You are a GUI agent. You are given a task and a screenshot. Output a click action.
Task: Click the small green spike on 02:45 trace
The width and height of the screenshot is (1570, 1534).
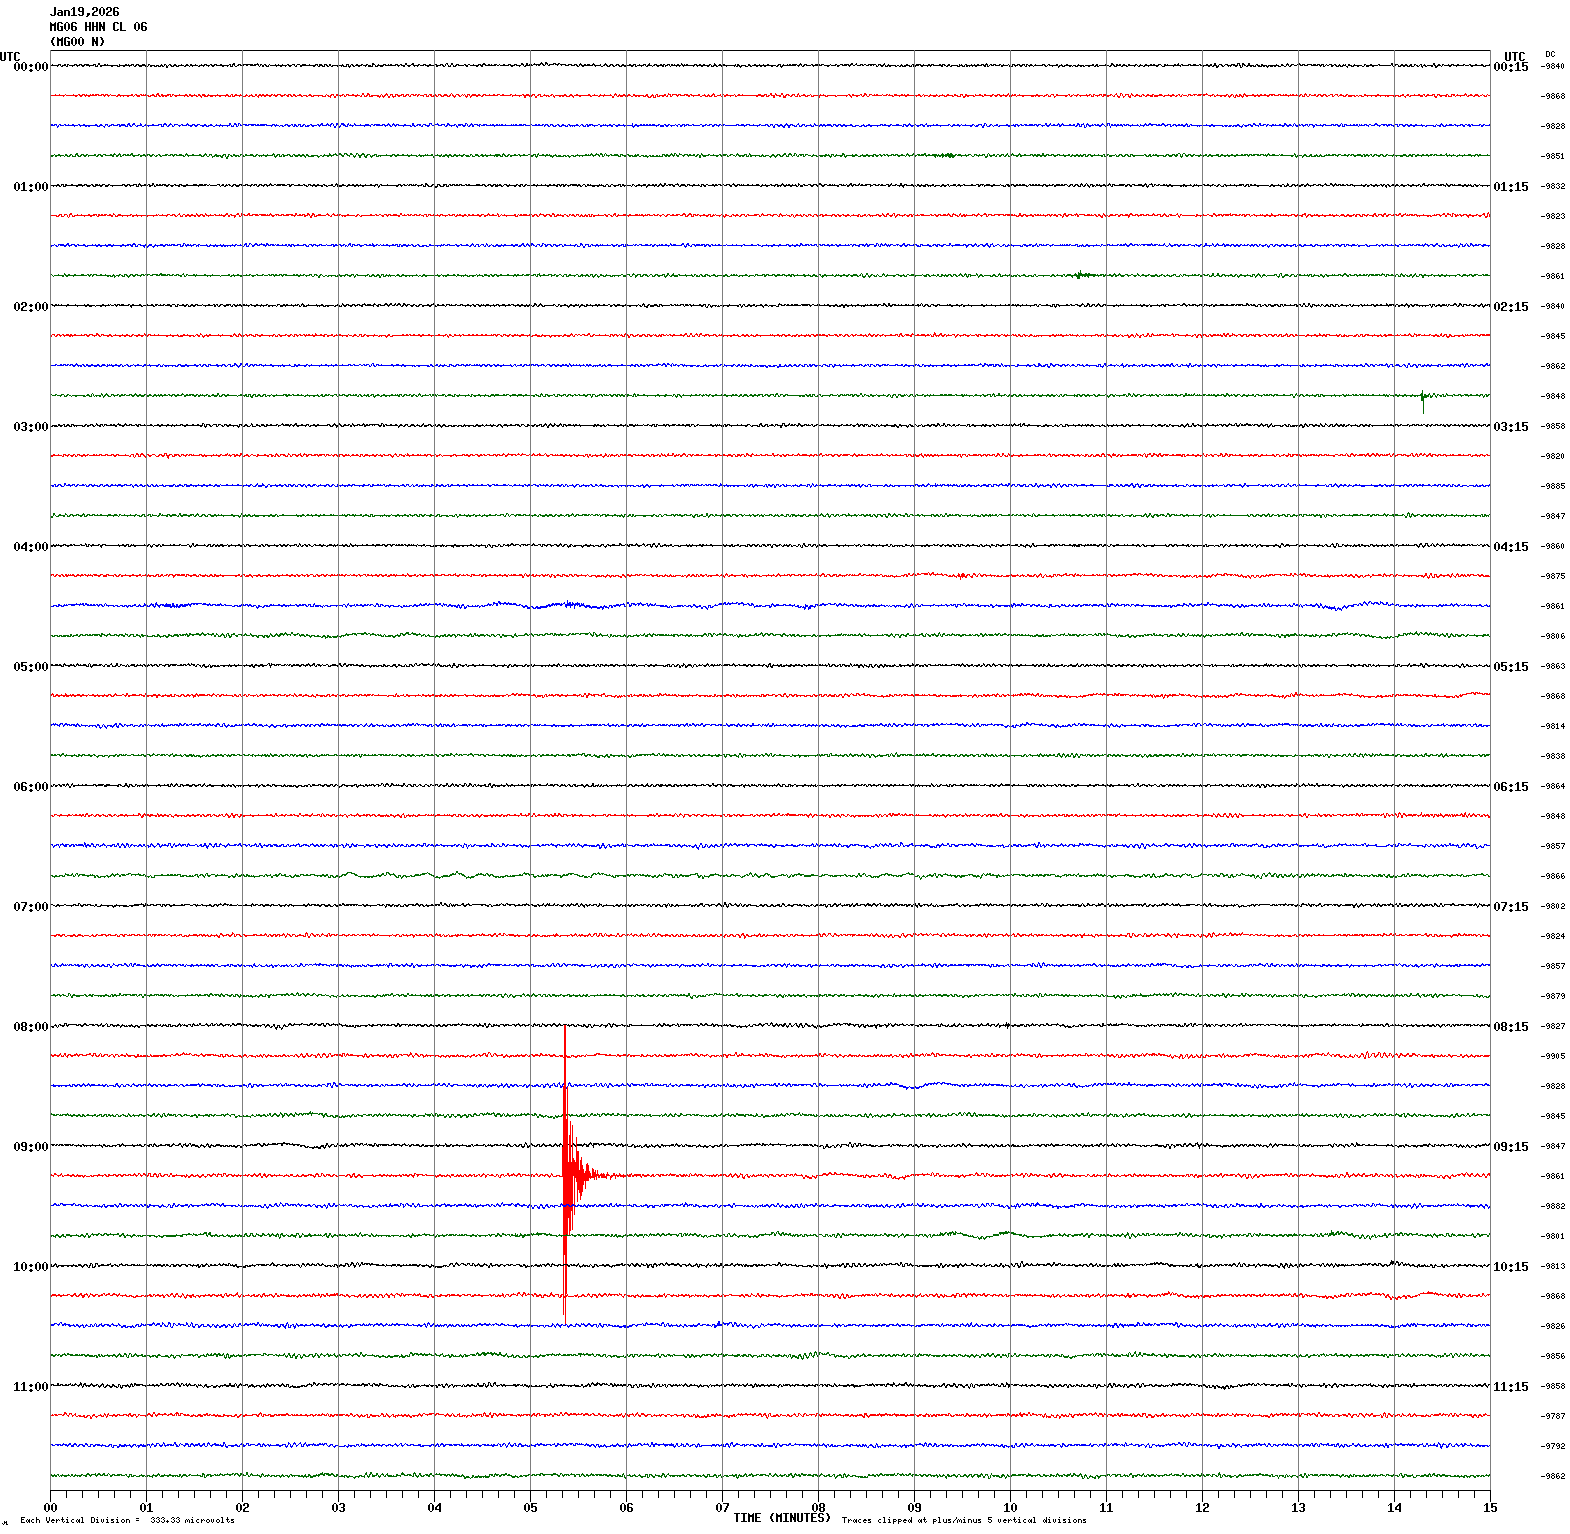(x=1423, y=398)
